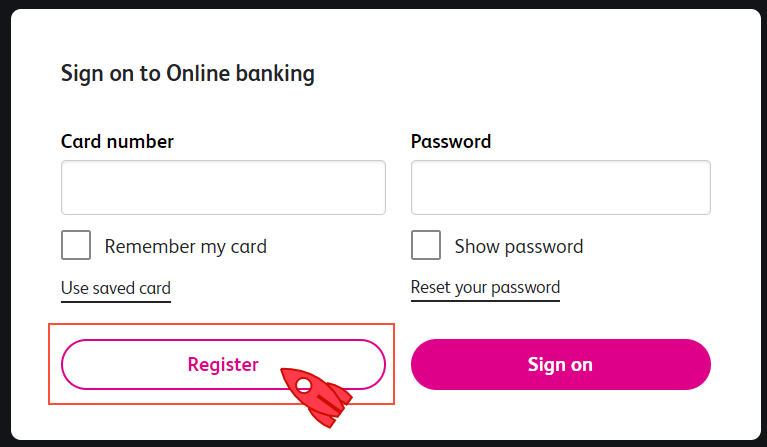Click into the Password input field
This screenshot has height=447, width=767.
click(560, 187)
